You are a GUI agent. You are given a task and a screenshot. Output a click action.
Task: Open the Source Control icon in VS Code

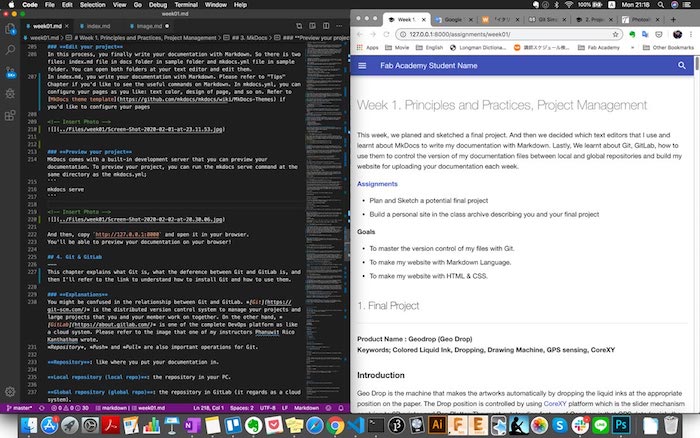[x=10, y=72]
